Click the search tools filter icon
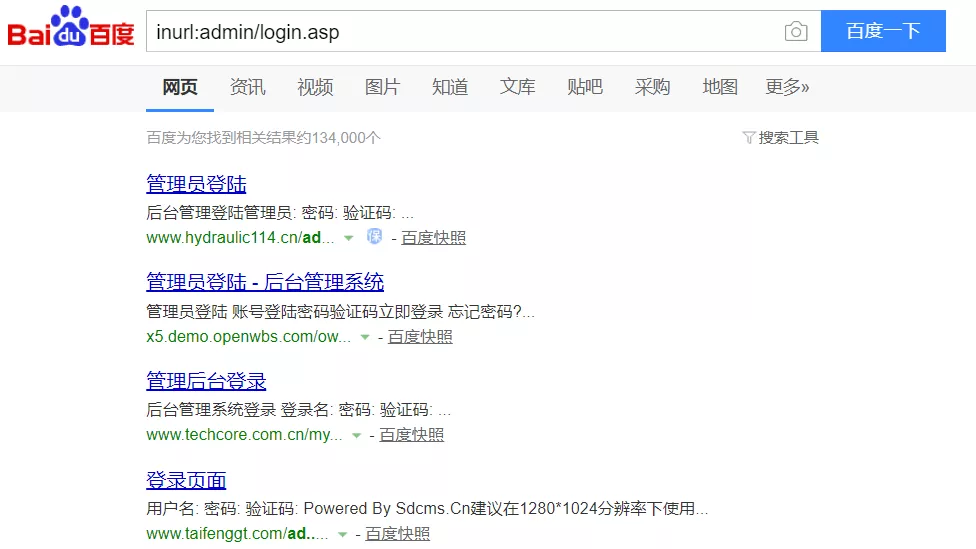Viewport: 976px width, 549px height. pyautogui.click(x=749, y=138)
